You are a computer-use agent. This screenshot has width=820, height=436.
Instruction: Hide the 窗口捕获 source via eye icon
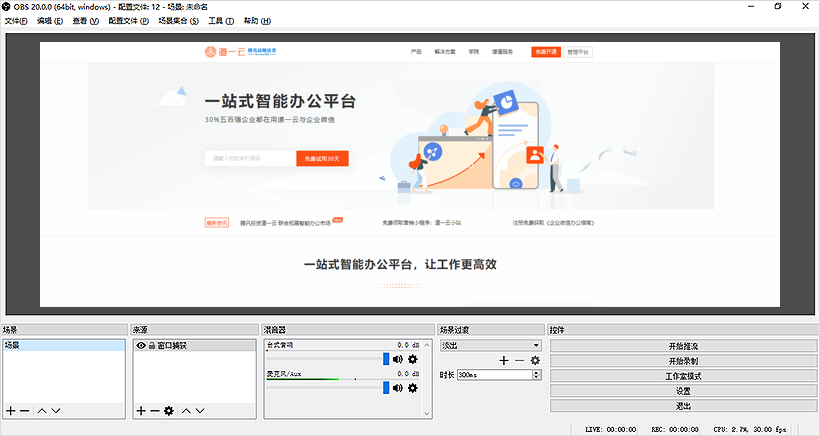pos(140,346)
